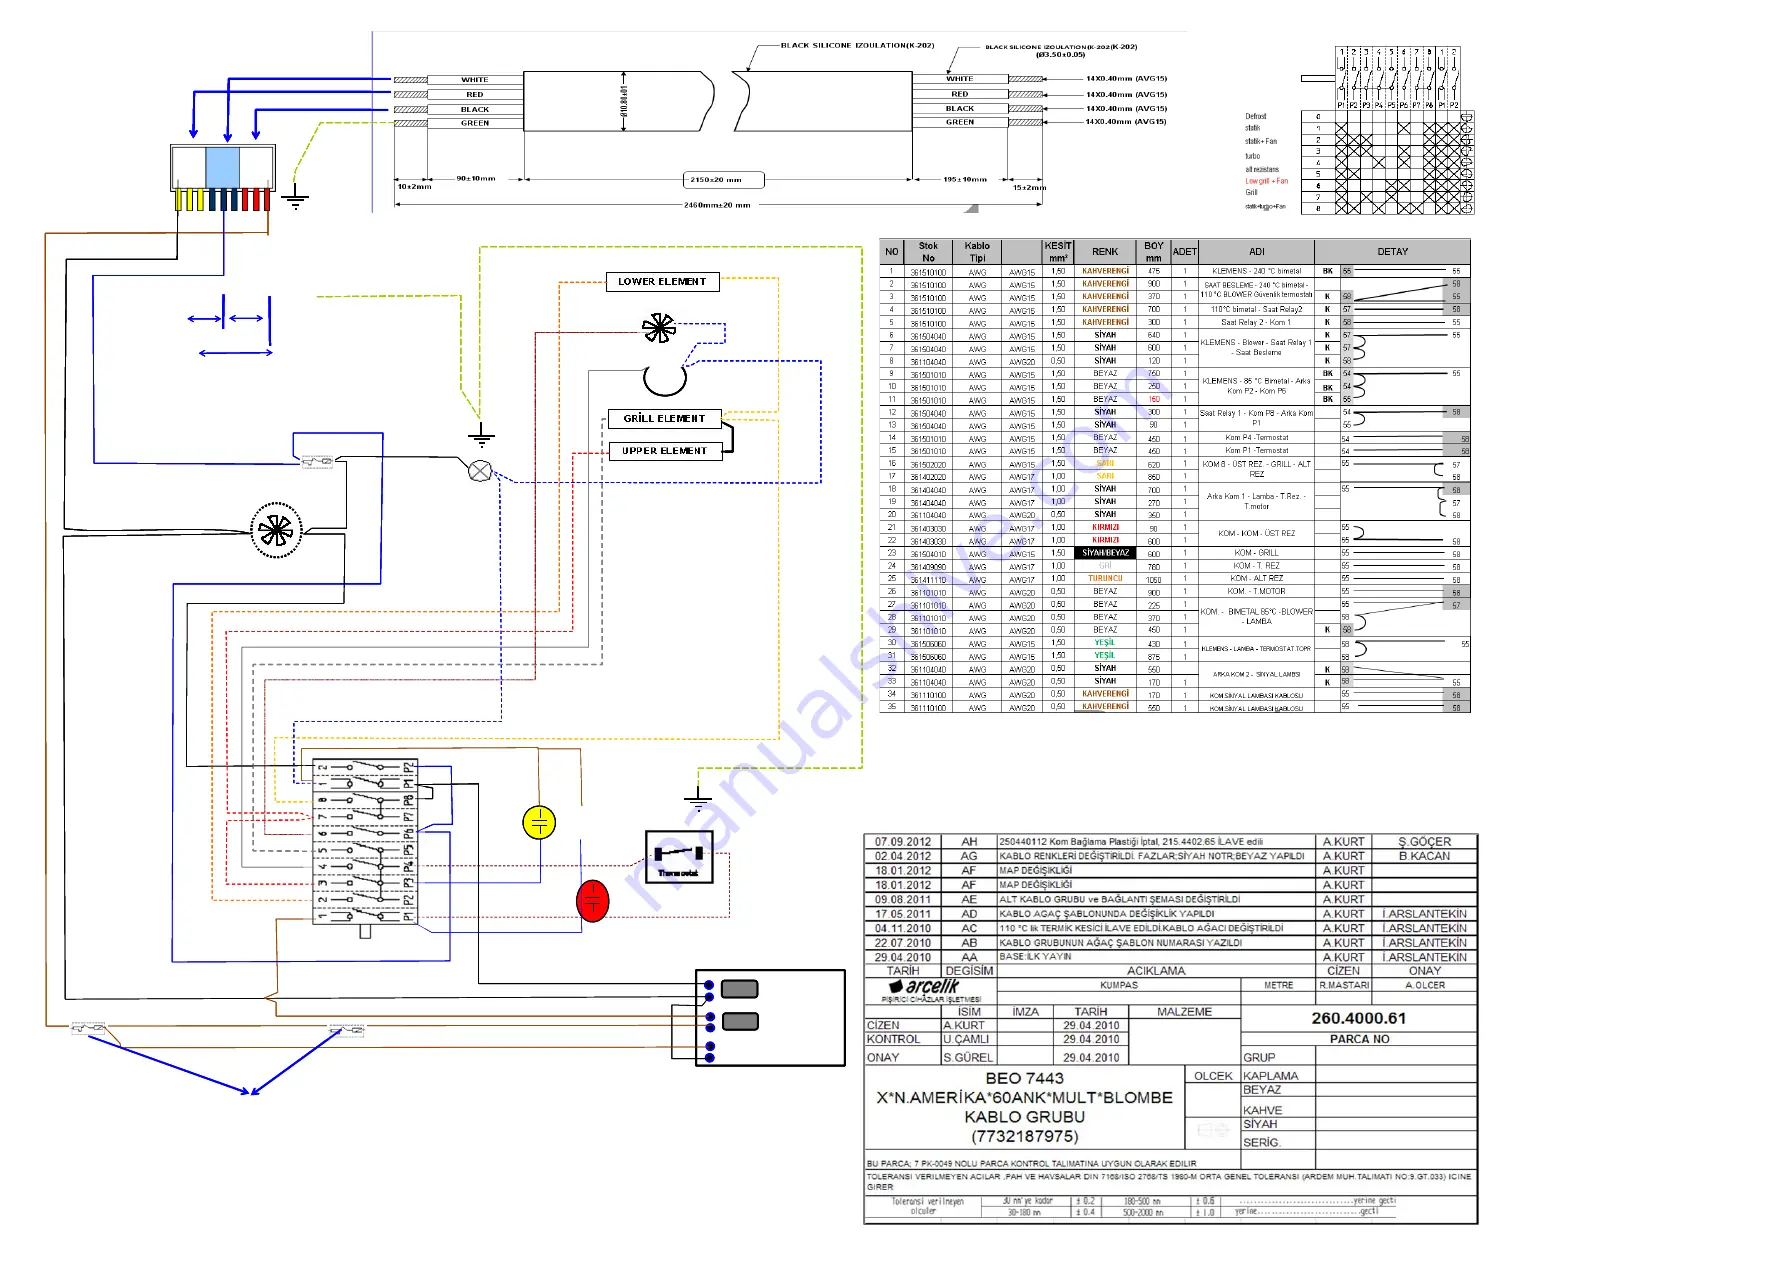Click the U.ÇAMLI name in KONTROL row
Viewport: 1787px width, 1263px height.
point(966,1040)
